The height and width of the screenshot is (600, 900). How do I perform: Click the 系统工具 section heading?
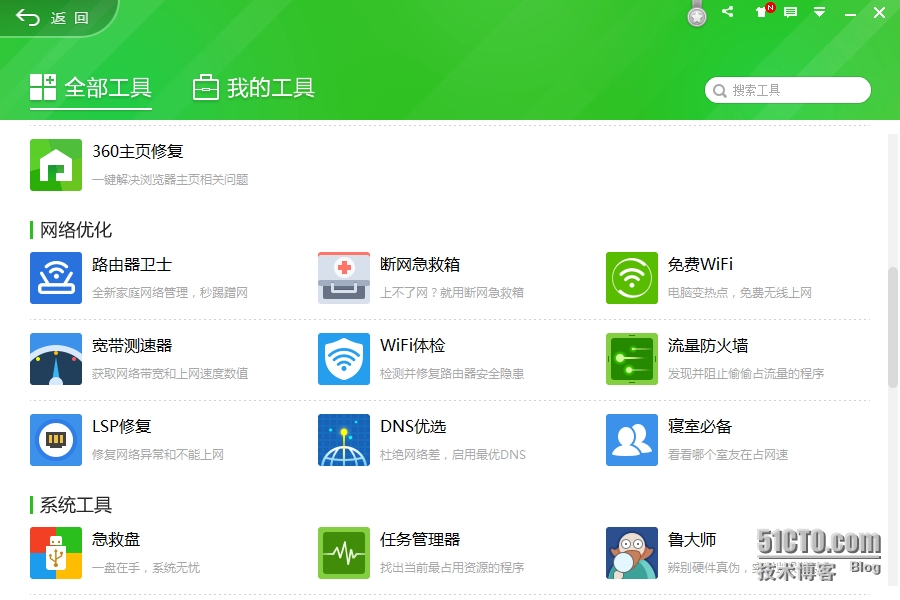pos(75,505)
